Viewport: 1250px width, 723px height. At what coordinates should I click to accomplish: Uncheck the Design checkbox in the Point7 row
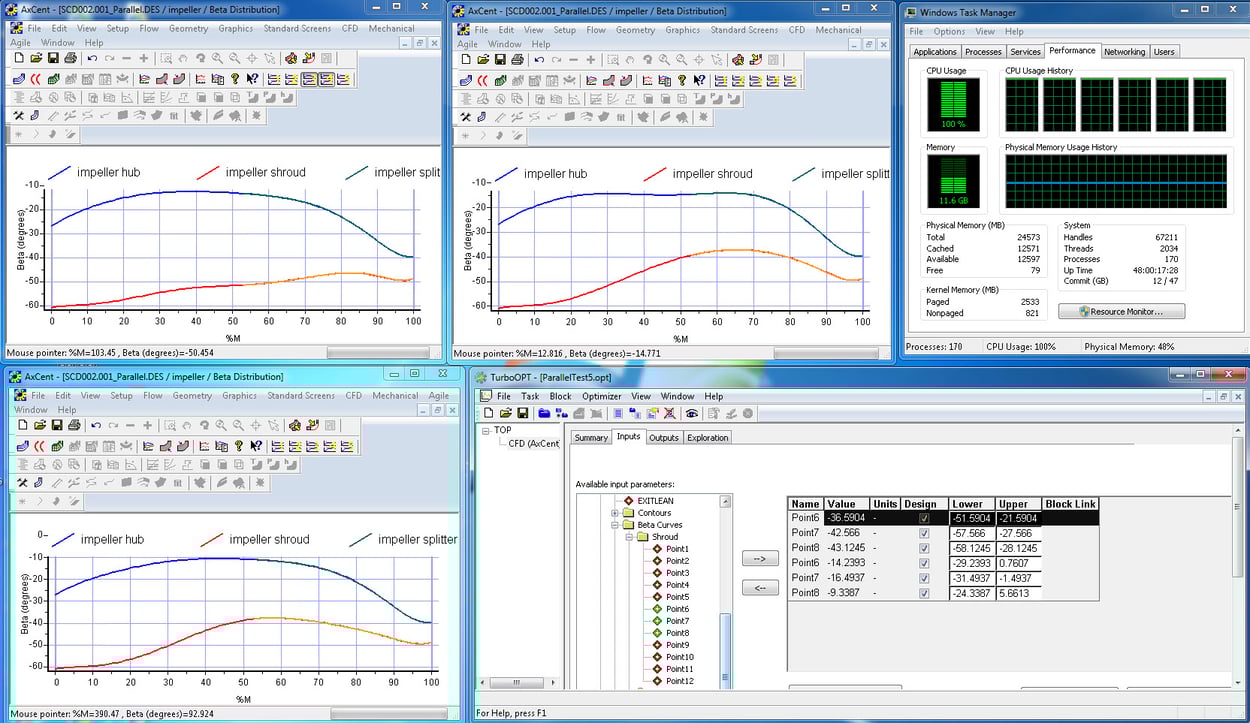coord(924,533)
